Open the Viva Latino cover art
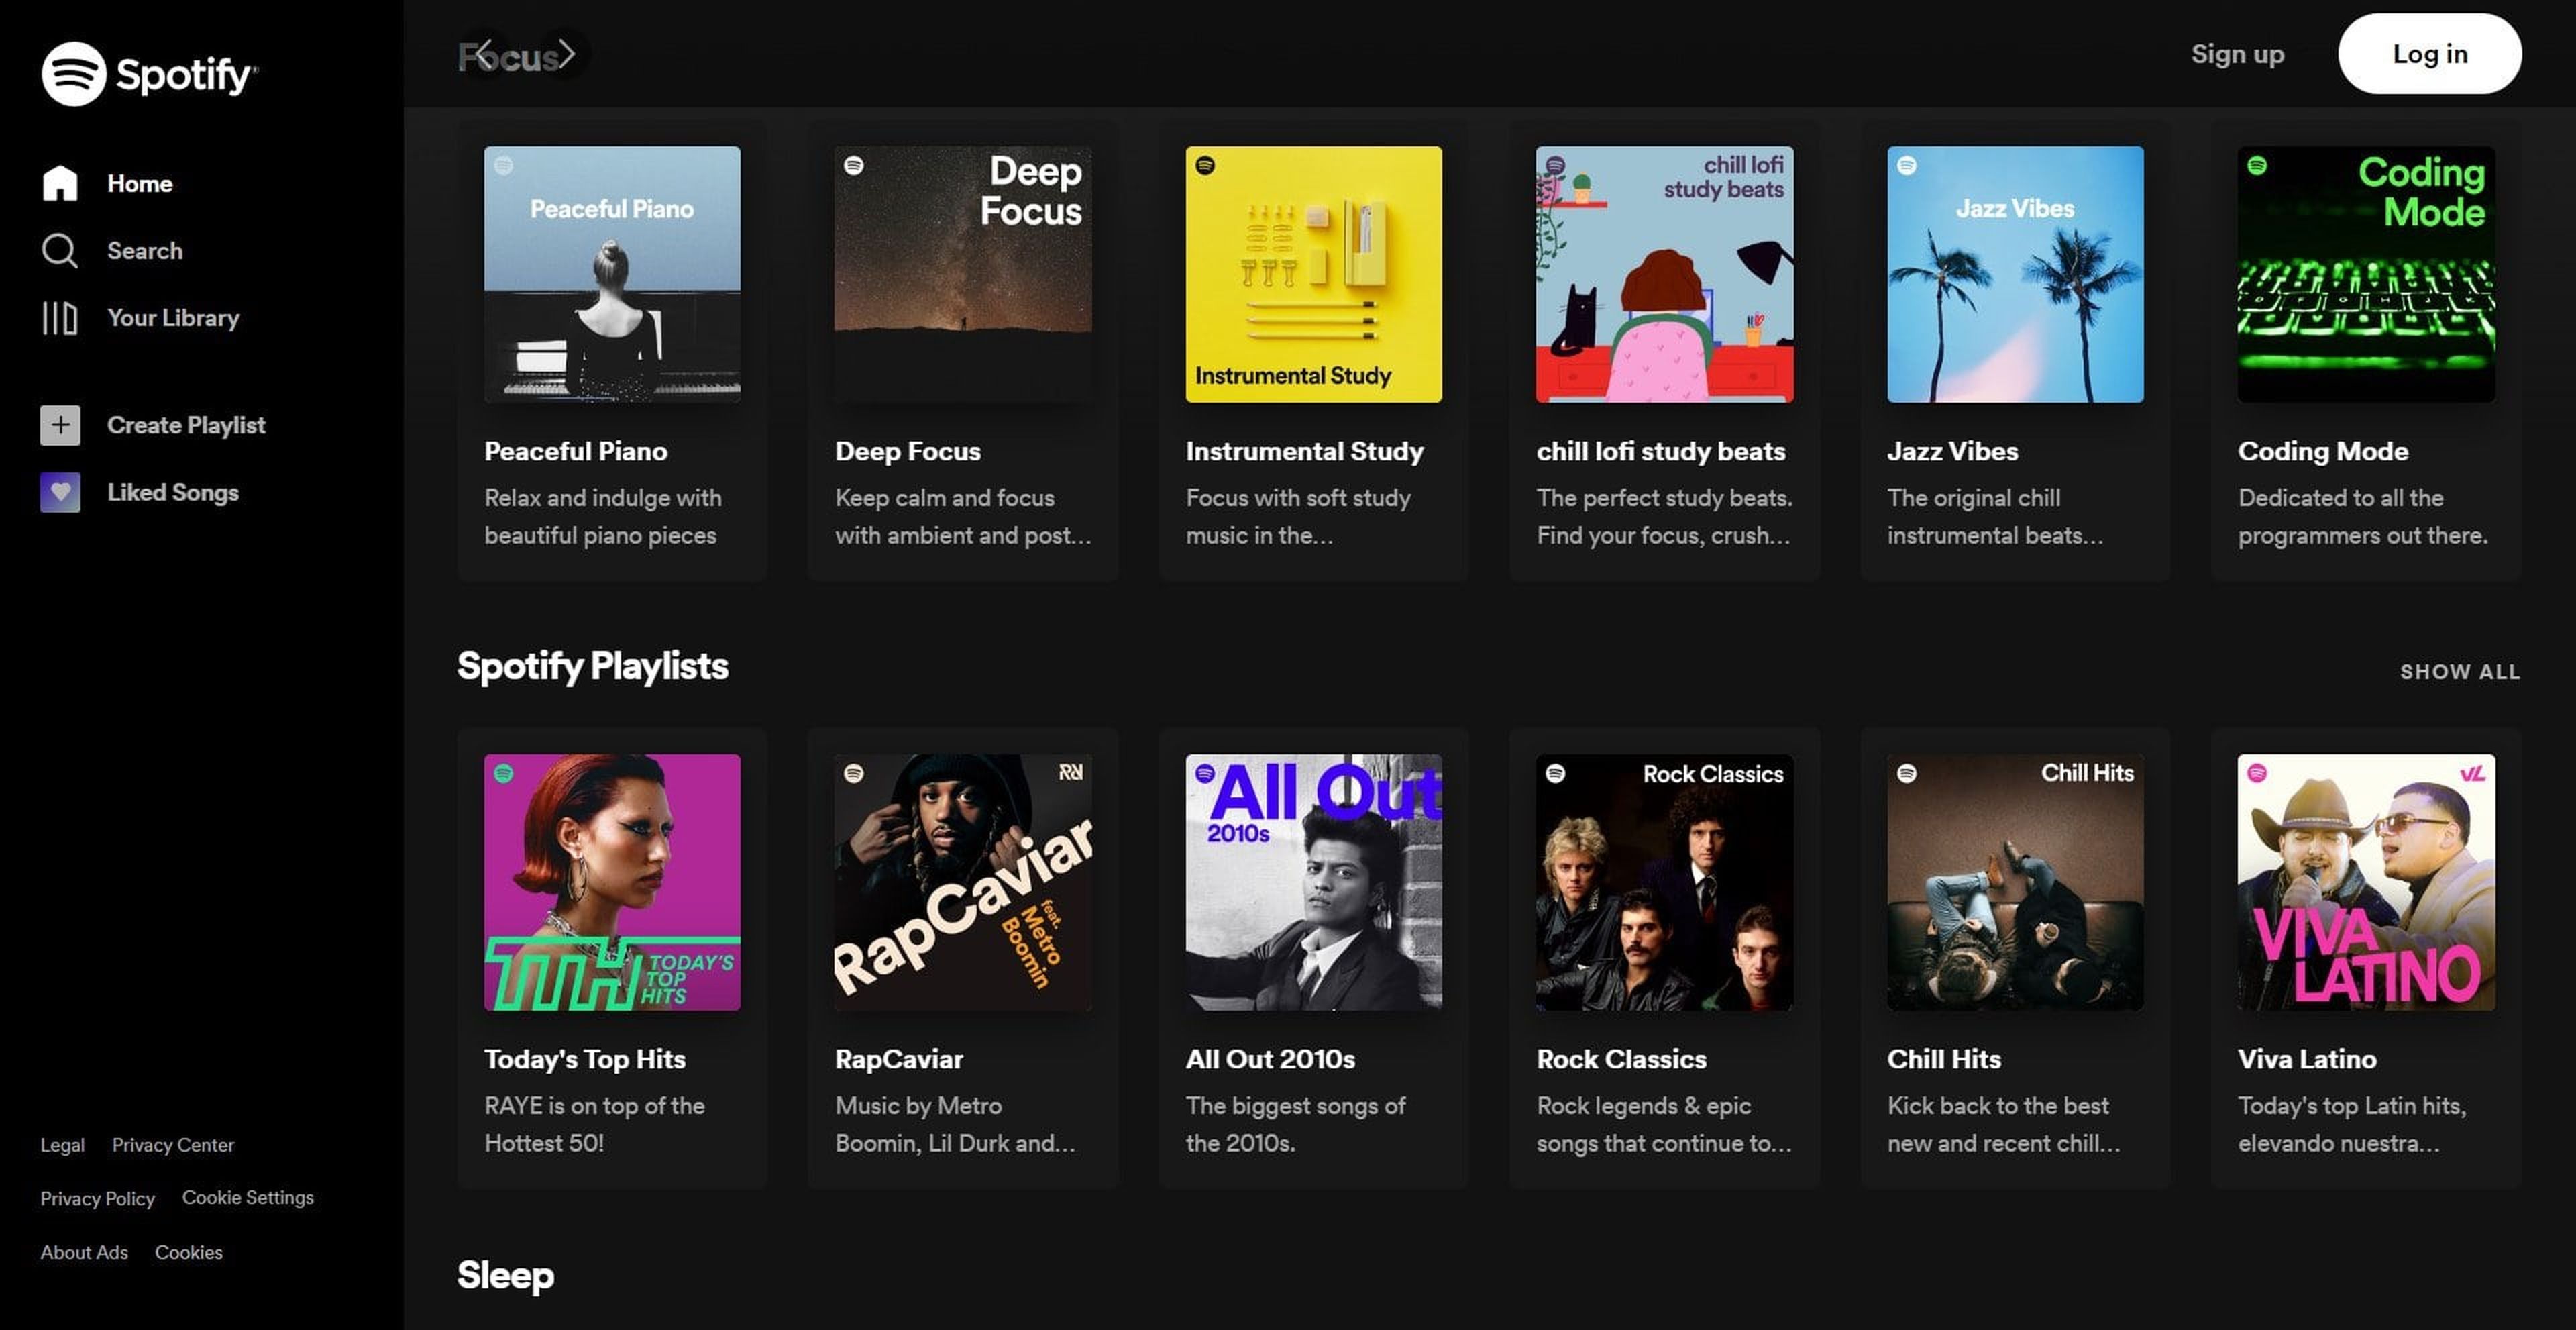This screenshot has width=2576, height=1330. 2366,882
